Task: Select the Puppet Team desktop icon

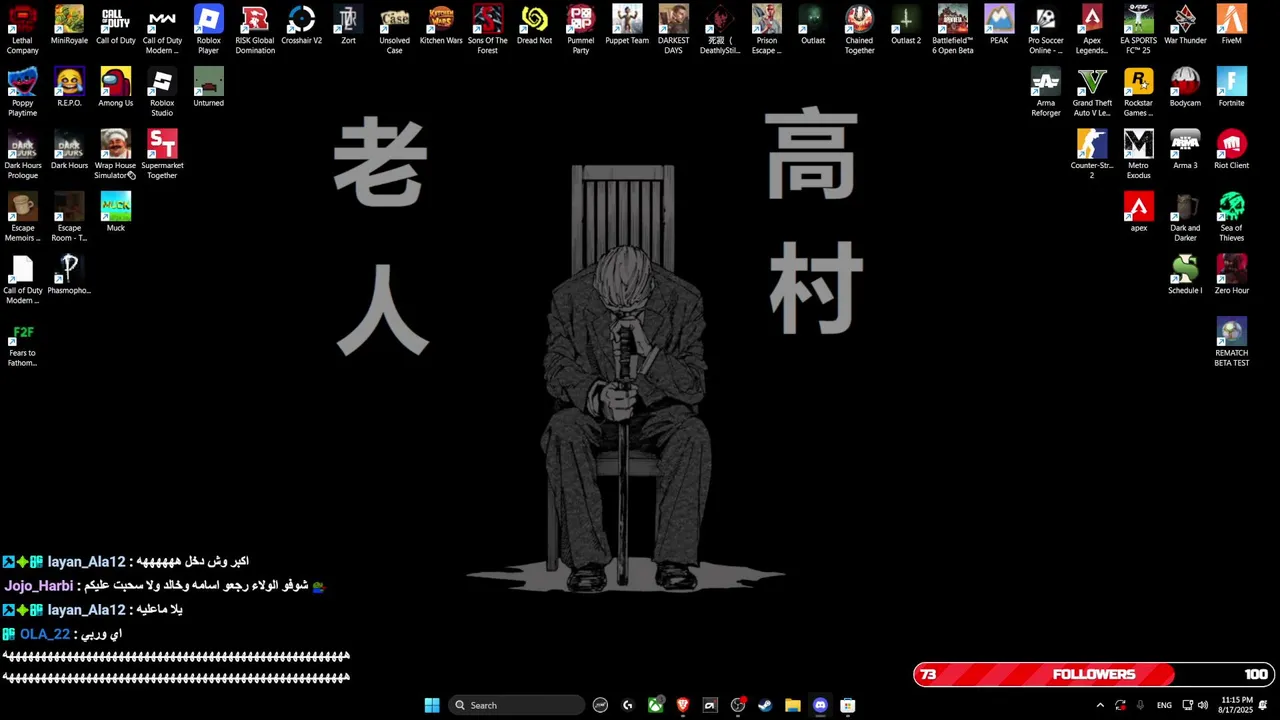Action: (x=627, y=26)
